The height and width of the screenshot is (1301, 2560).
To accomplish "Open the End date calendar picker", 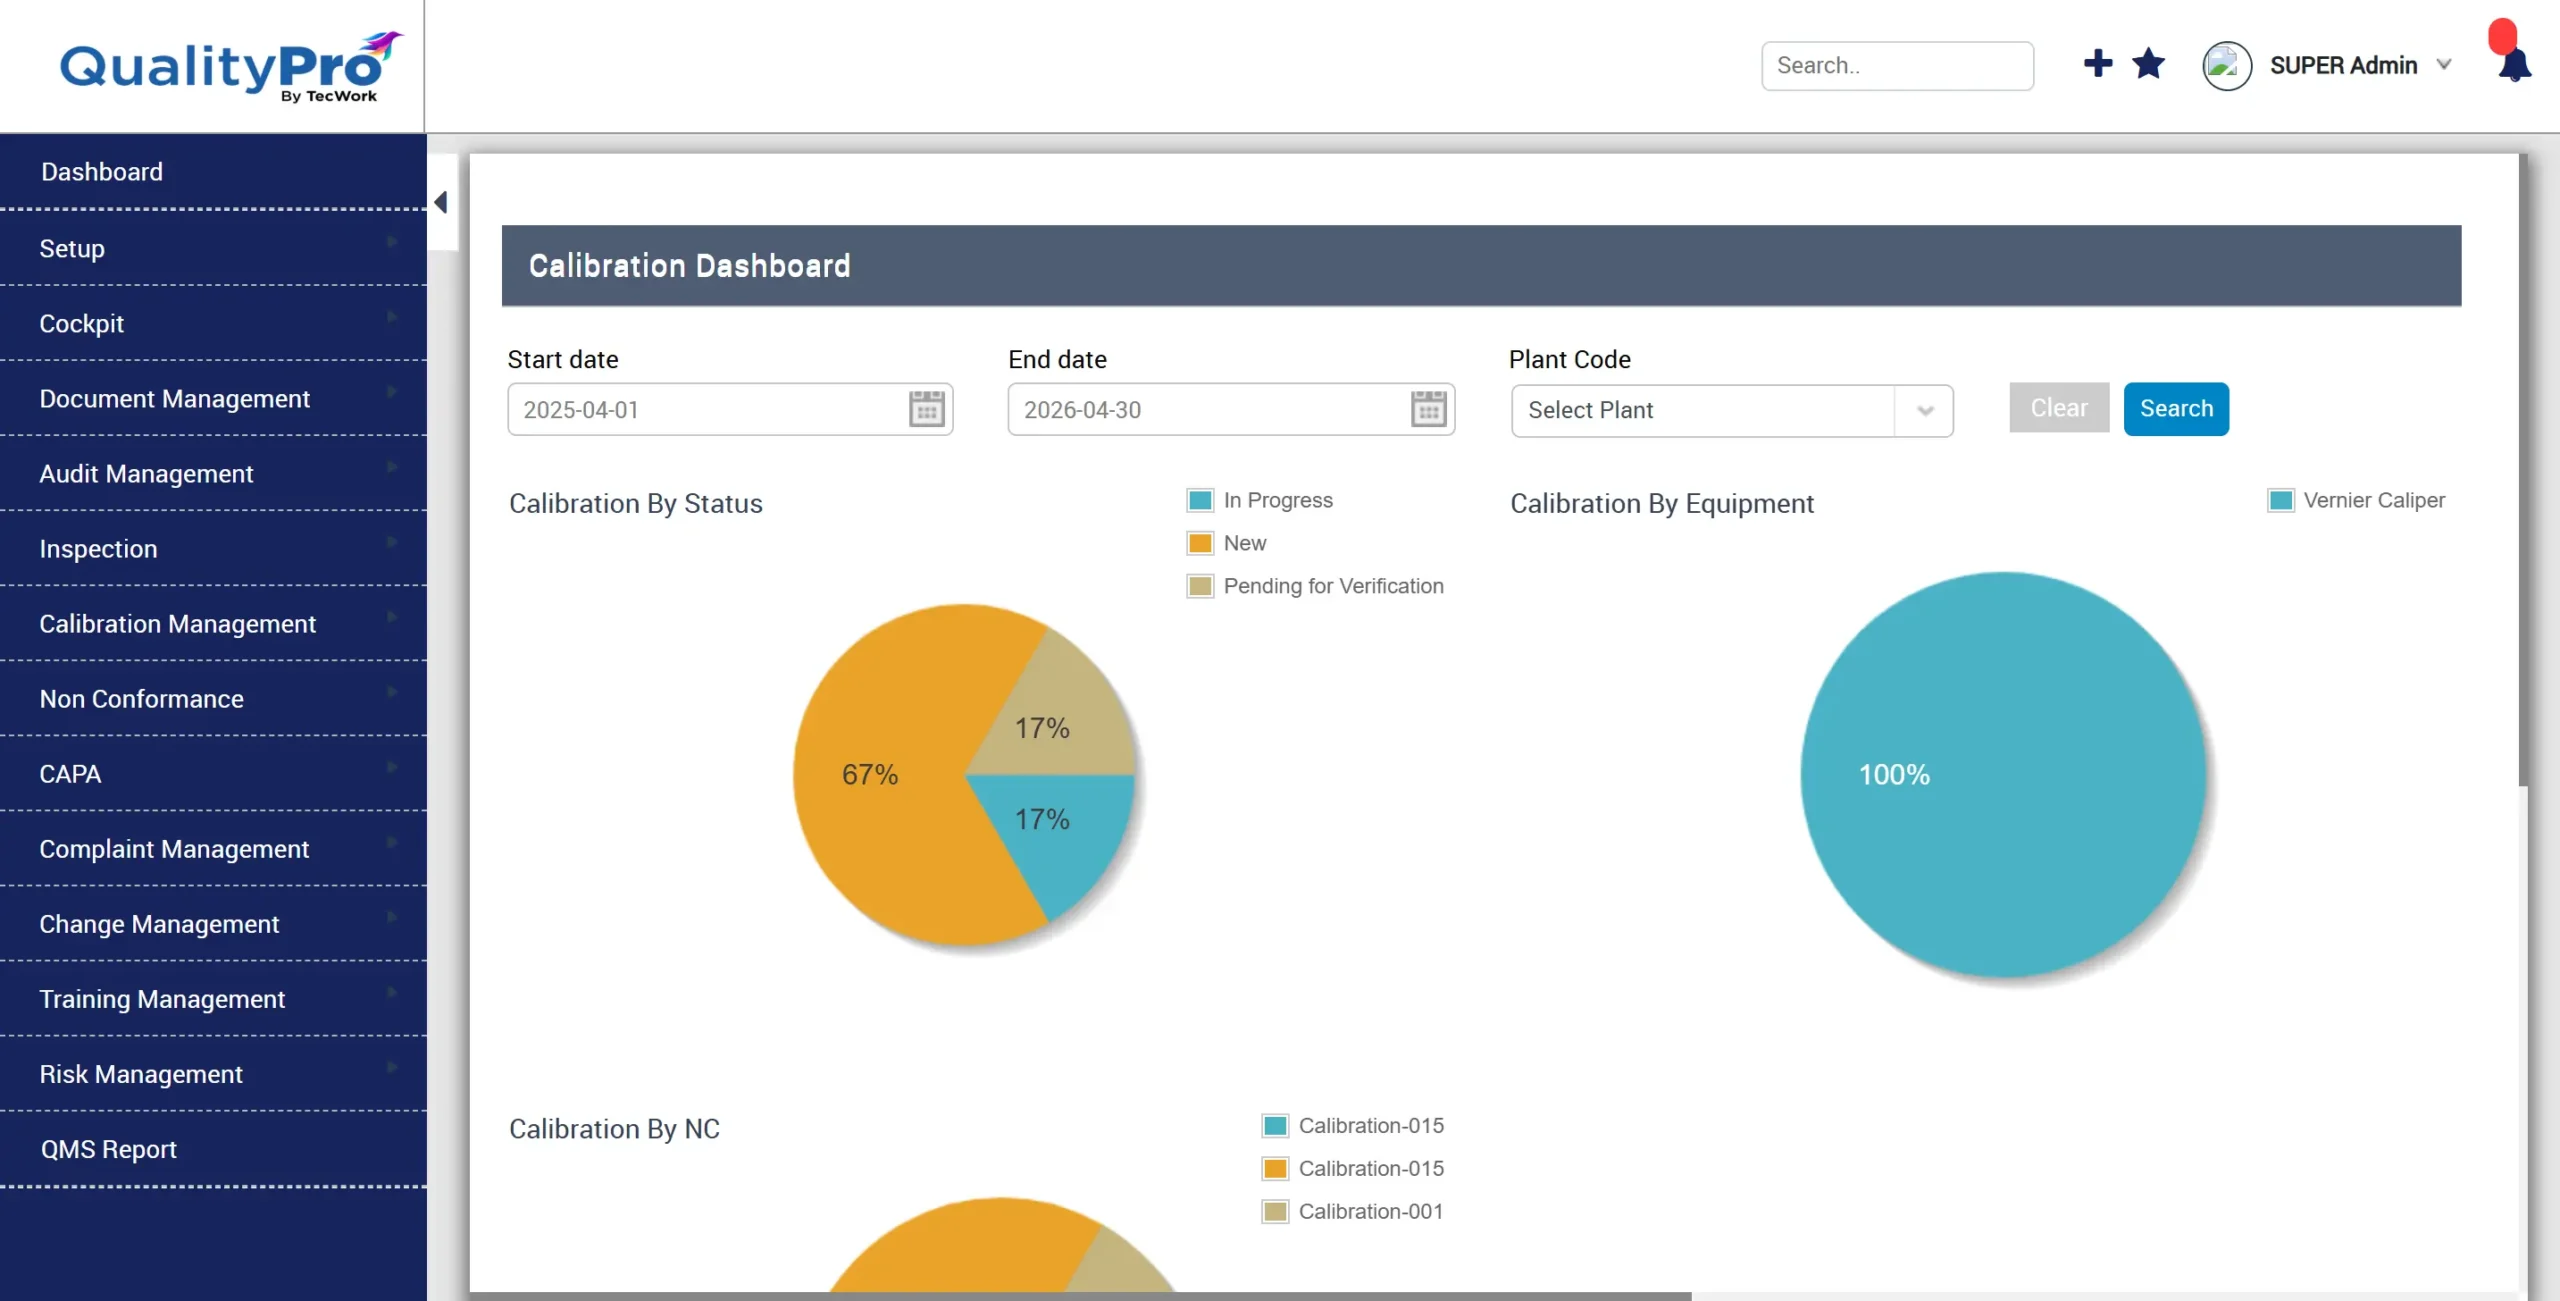I will [1428, 409].
